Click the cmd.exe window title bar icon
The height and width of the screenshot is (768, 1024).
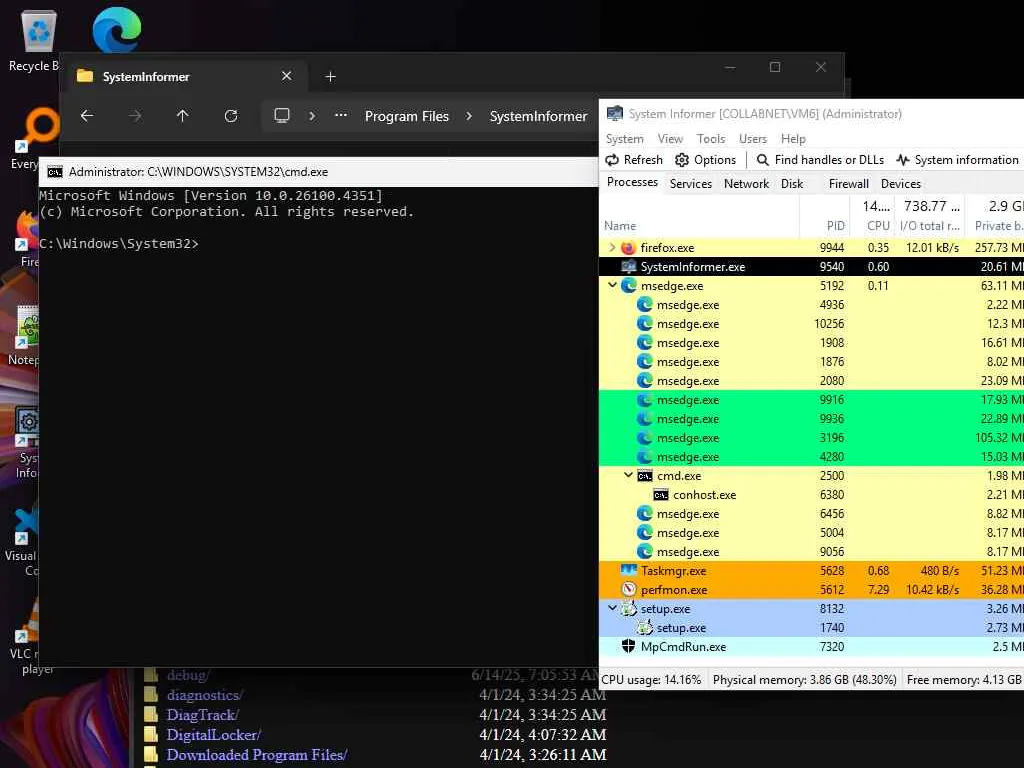55,172
